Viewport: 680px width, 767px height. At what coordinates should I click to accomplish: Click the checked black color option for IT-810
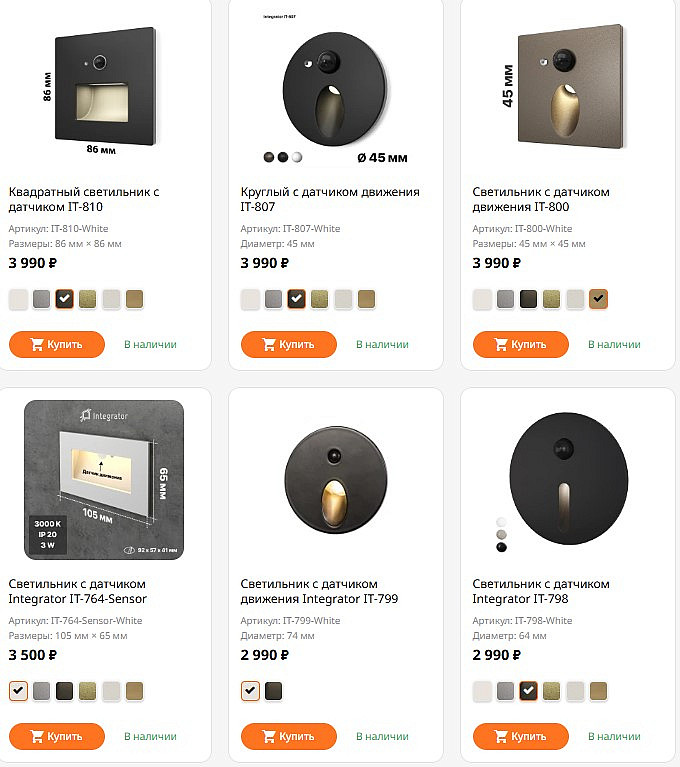coord(65,299)
